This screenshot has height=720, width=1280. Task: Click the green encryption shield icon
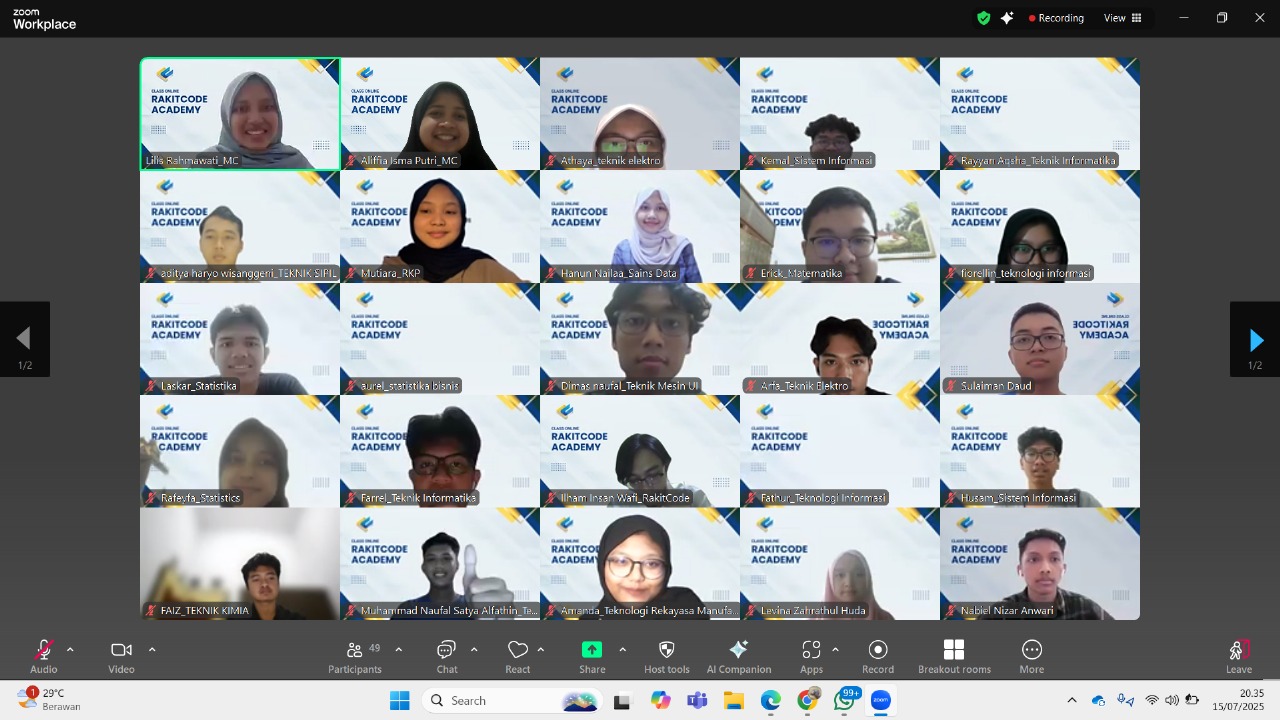(984, 18)
